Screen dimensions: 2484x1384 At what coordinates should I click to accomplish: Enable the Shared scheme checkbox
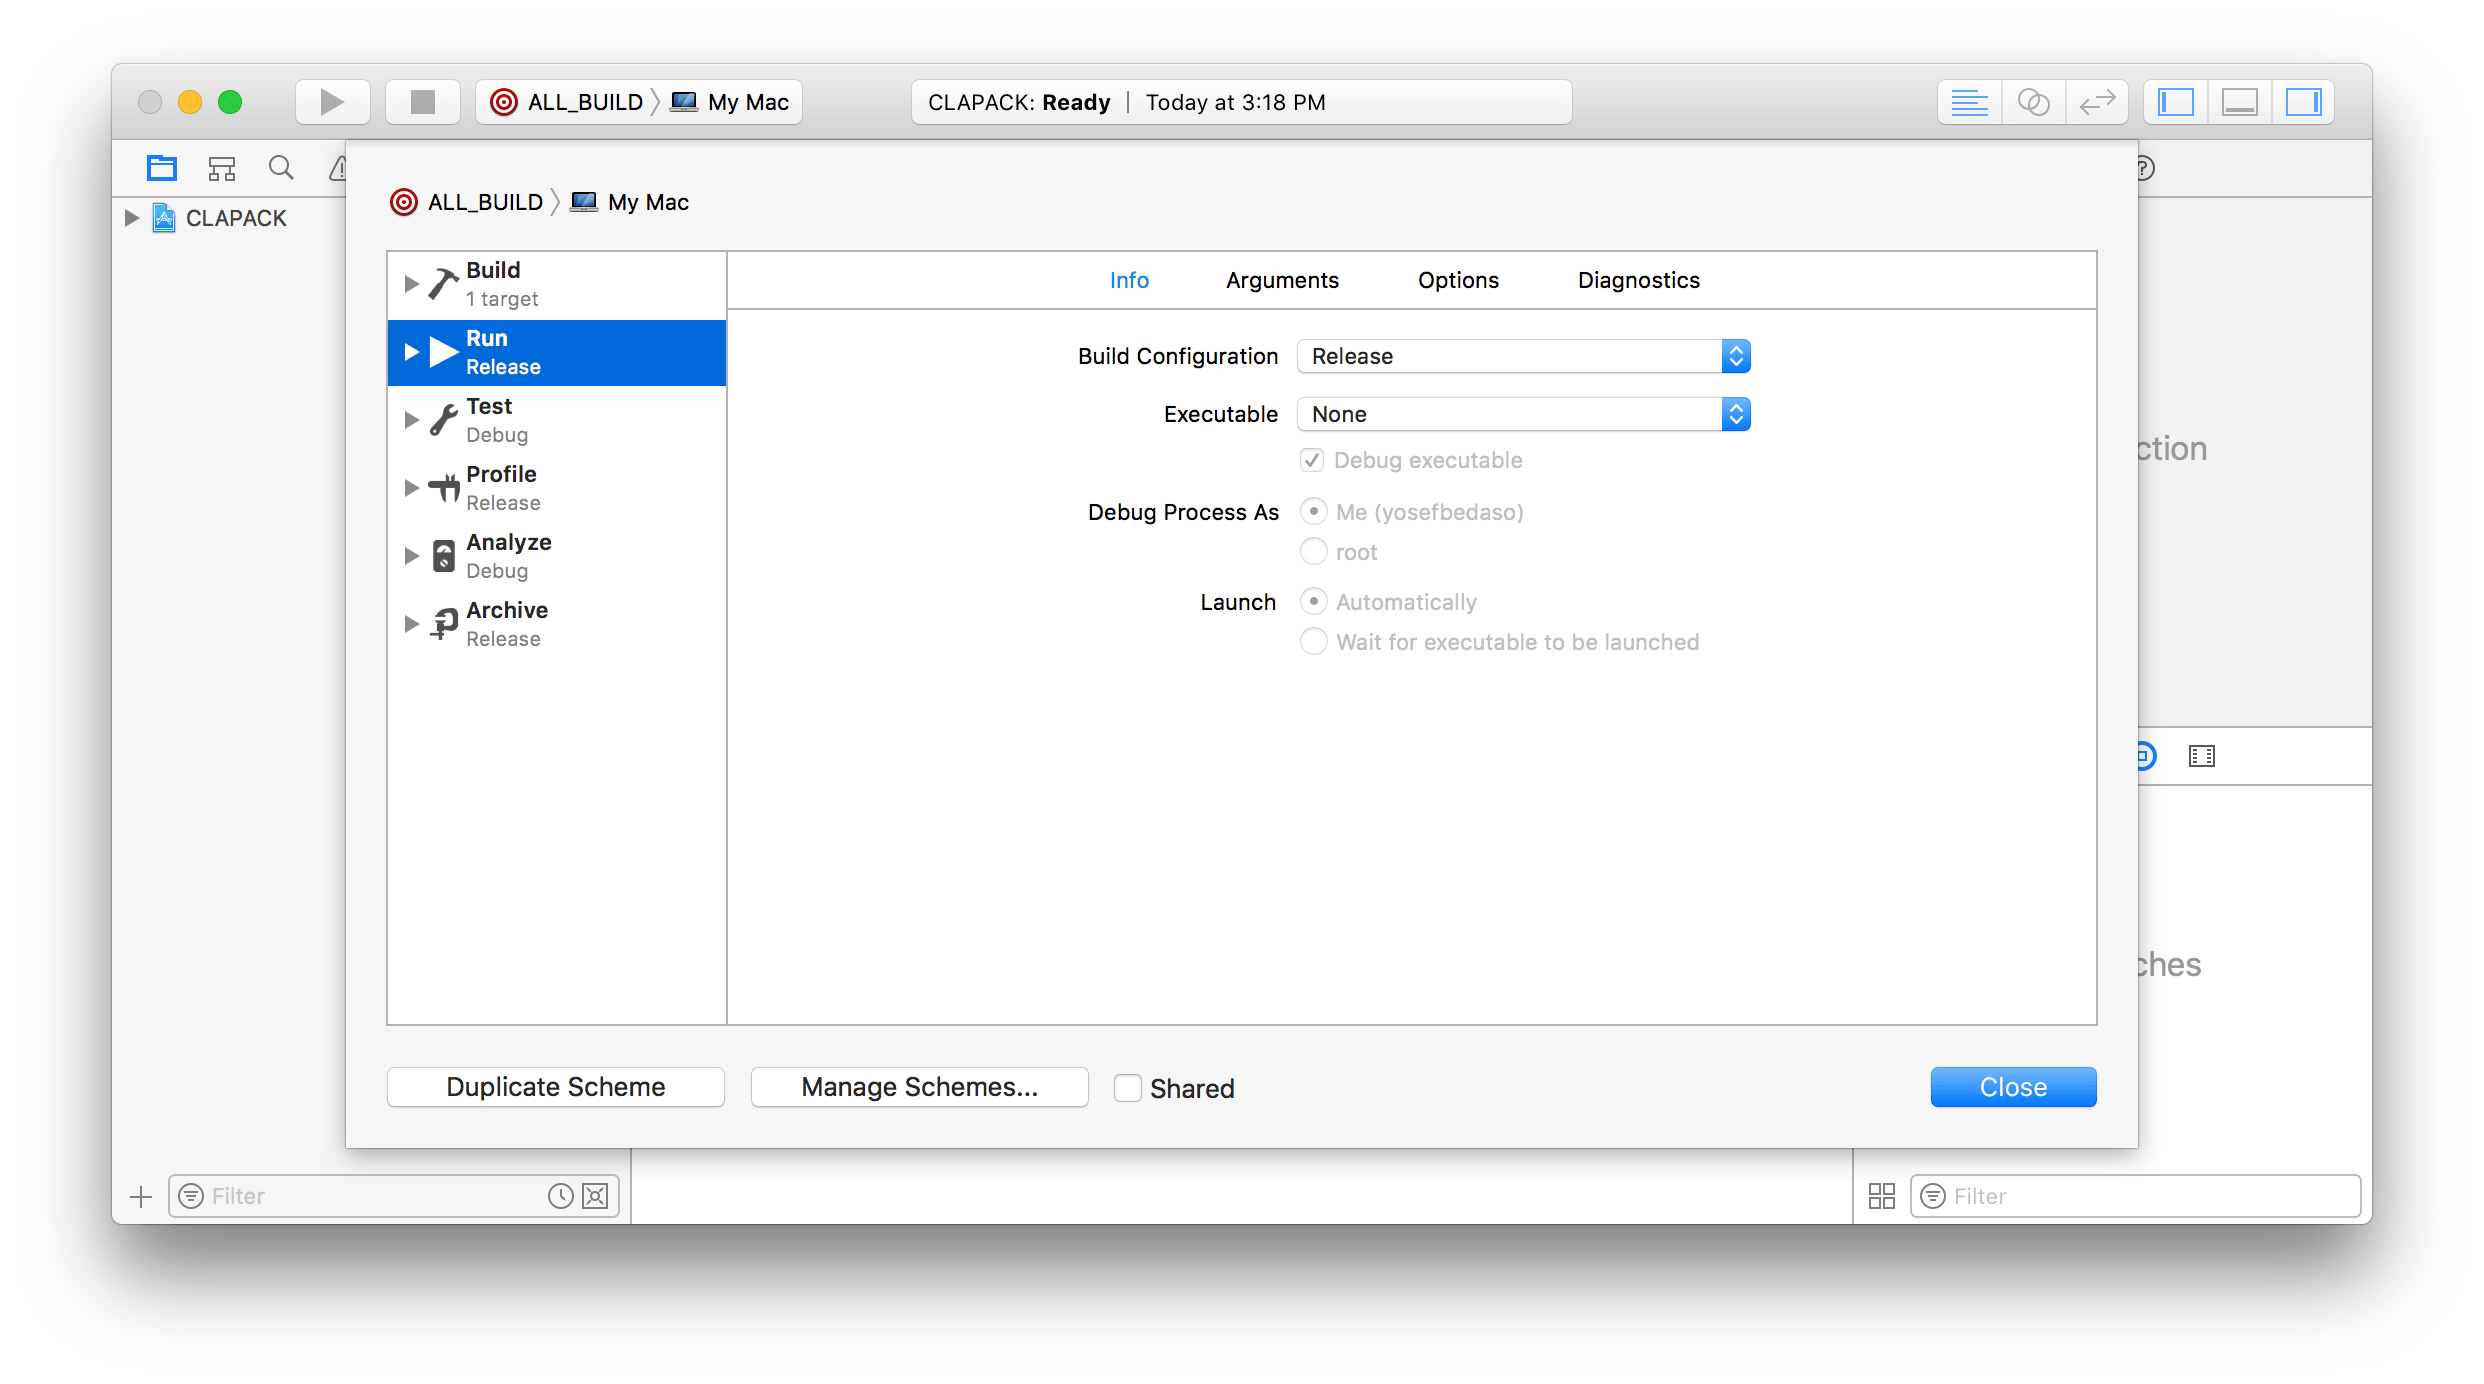[1128, 1087]
